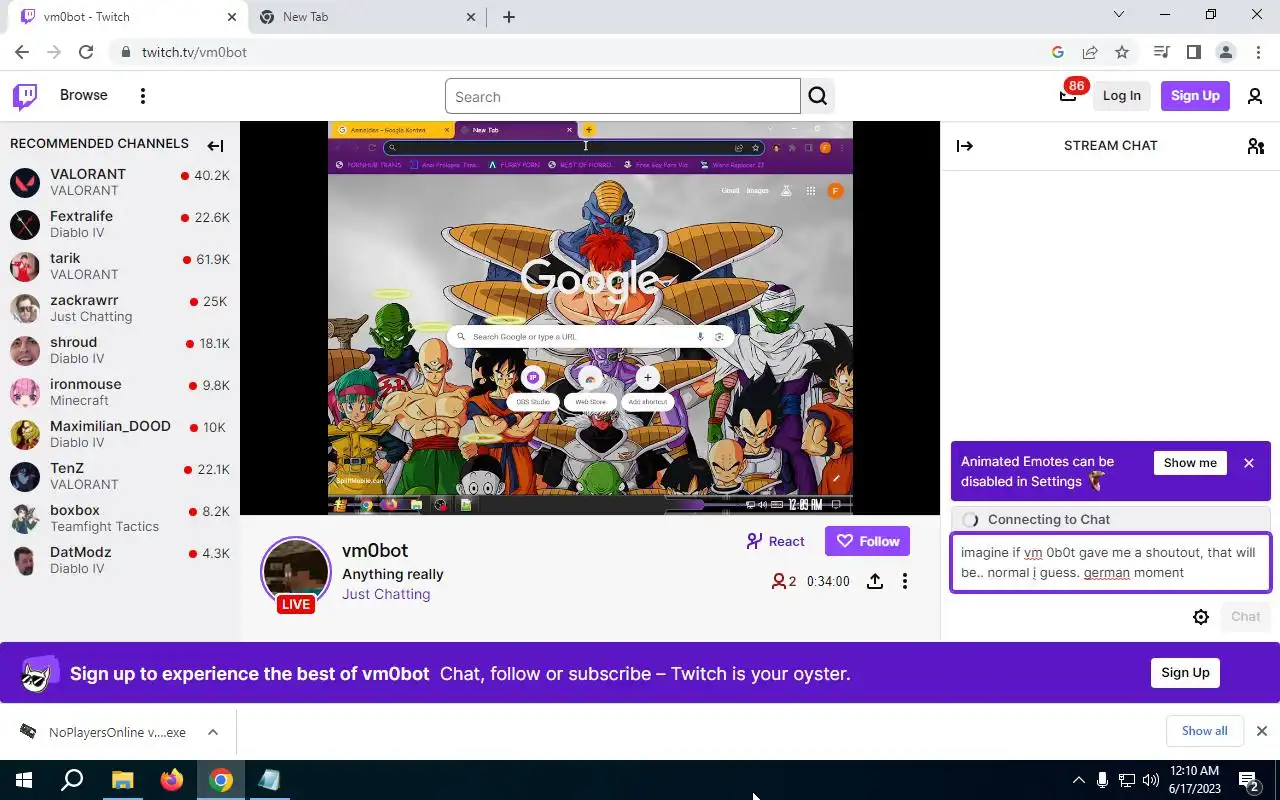Open the Prime loot notifications icon
The image size is (1280, 800).
(1068, 95)
